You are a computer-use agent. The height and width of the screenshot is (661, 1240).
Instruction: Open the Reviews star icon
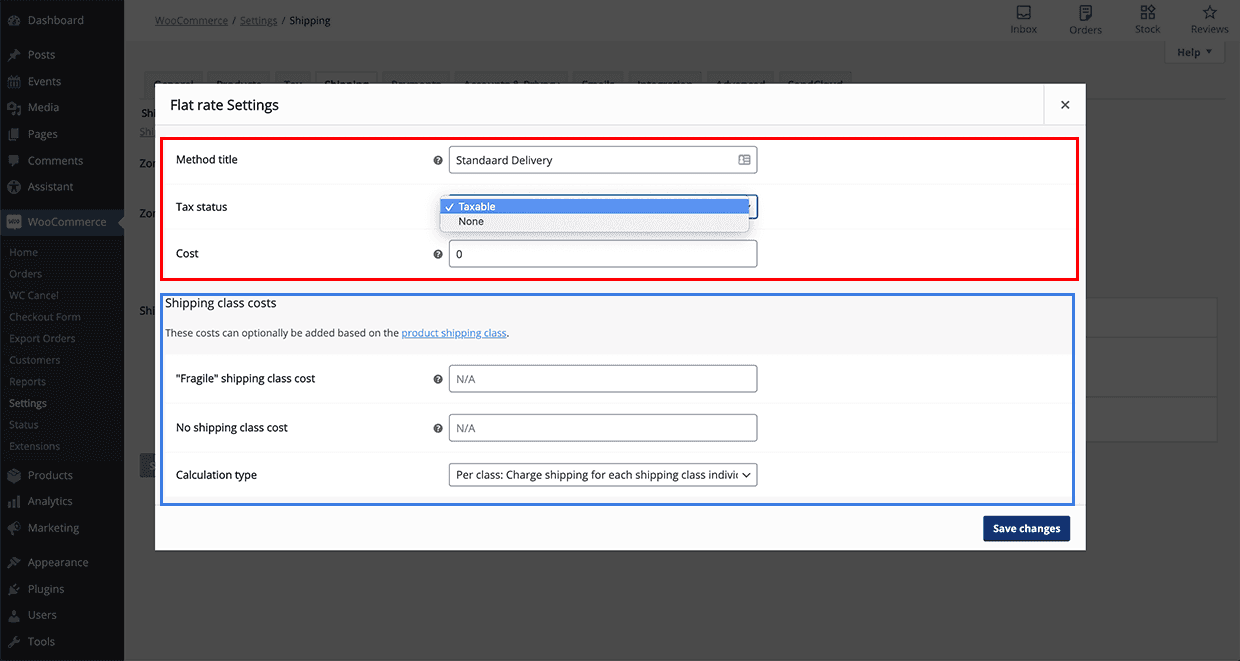pyautogui.click(x=1210, y=13)
